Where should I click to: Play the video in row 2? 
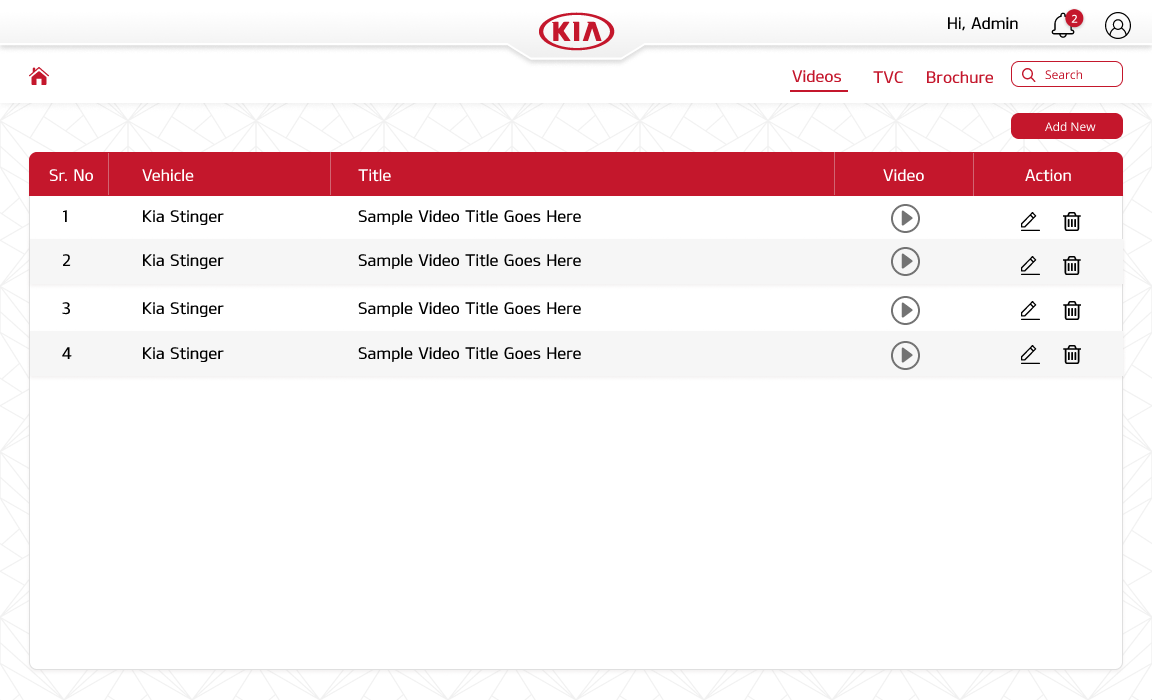click(905, 262)
